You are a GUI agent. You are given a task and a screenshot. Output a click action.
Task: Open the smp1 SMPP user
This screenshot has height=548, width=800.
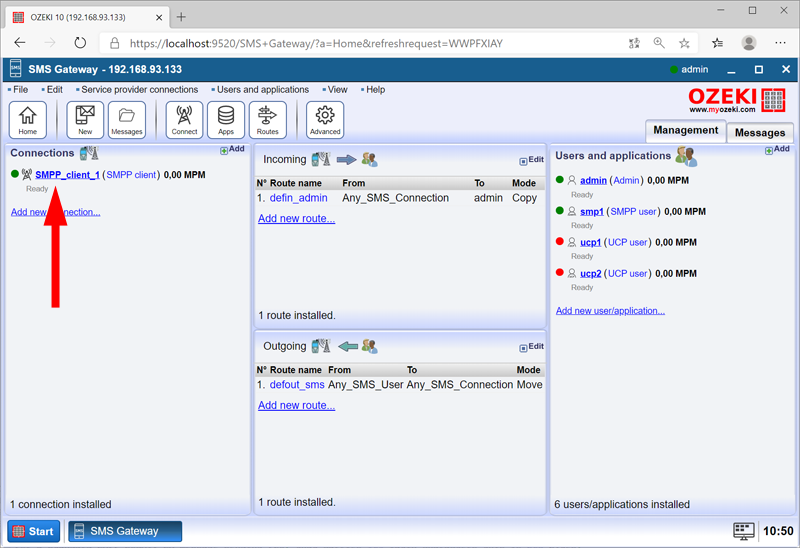pyautogui.click(x=592, y=212)
